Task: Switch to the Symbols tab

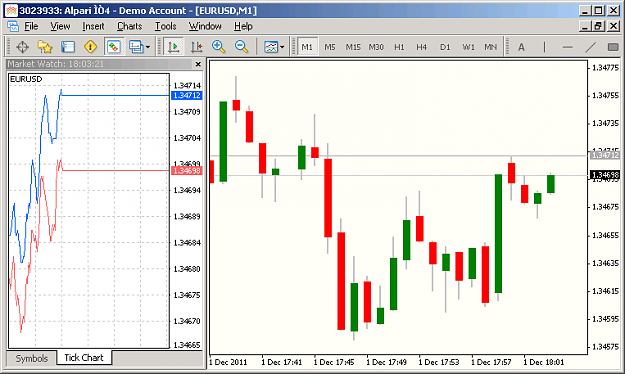Action: 31,358
